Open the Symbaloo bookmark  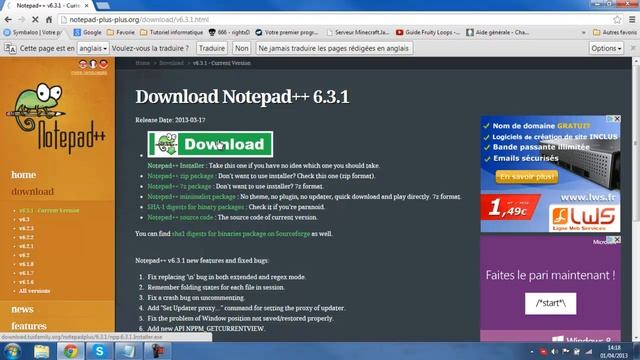(33, 32)
